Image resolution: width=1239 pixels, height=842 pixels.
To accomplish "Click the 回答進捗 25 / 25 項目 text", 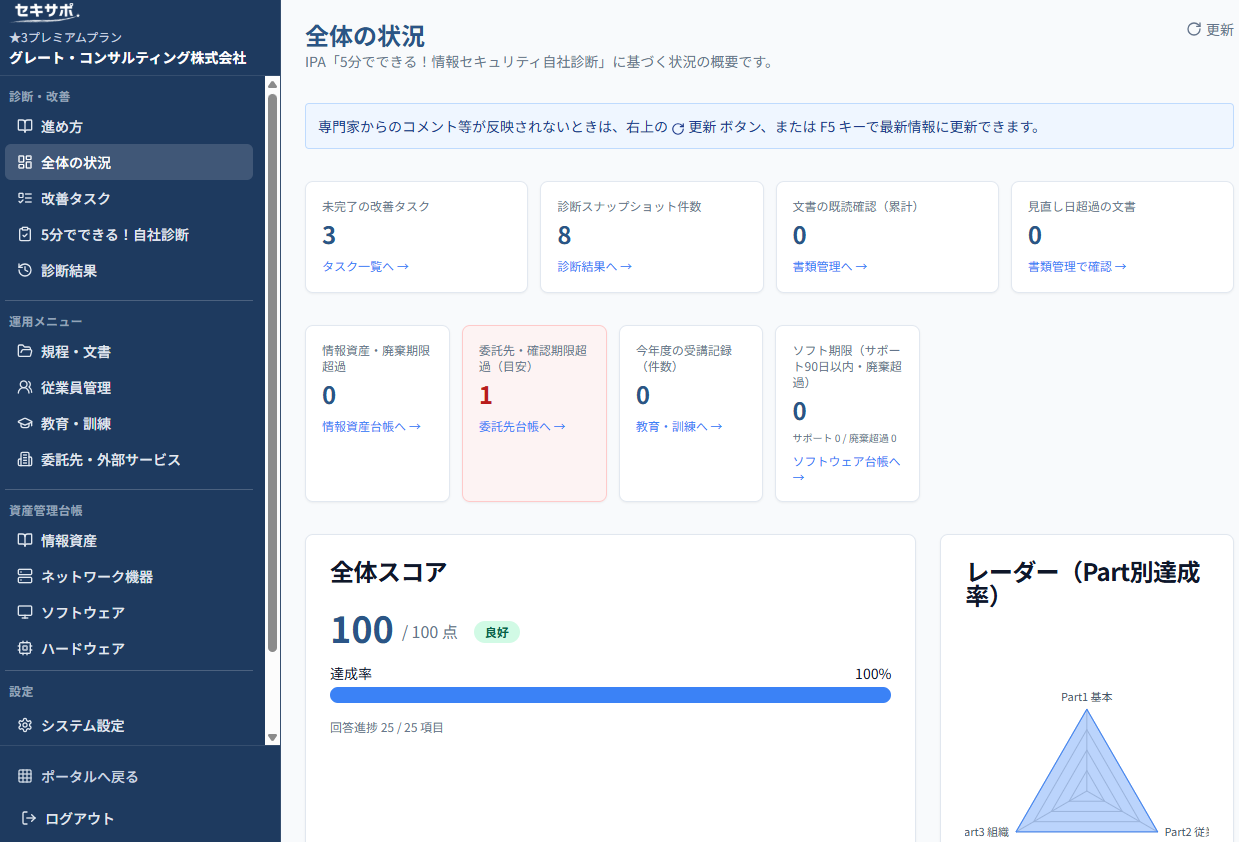I will 387,728.
